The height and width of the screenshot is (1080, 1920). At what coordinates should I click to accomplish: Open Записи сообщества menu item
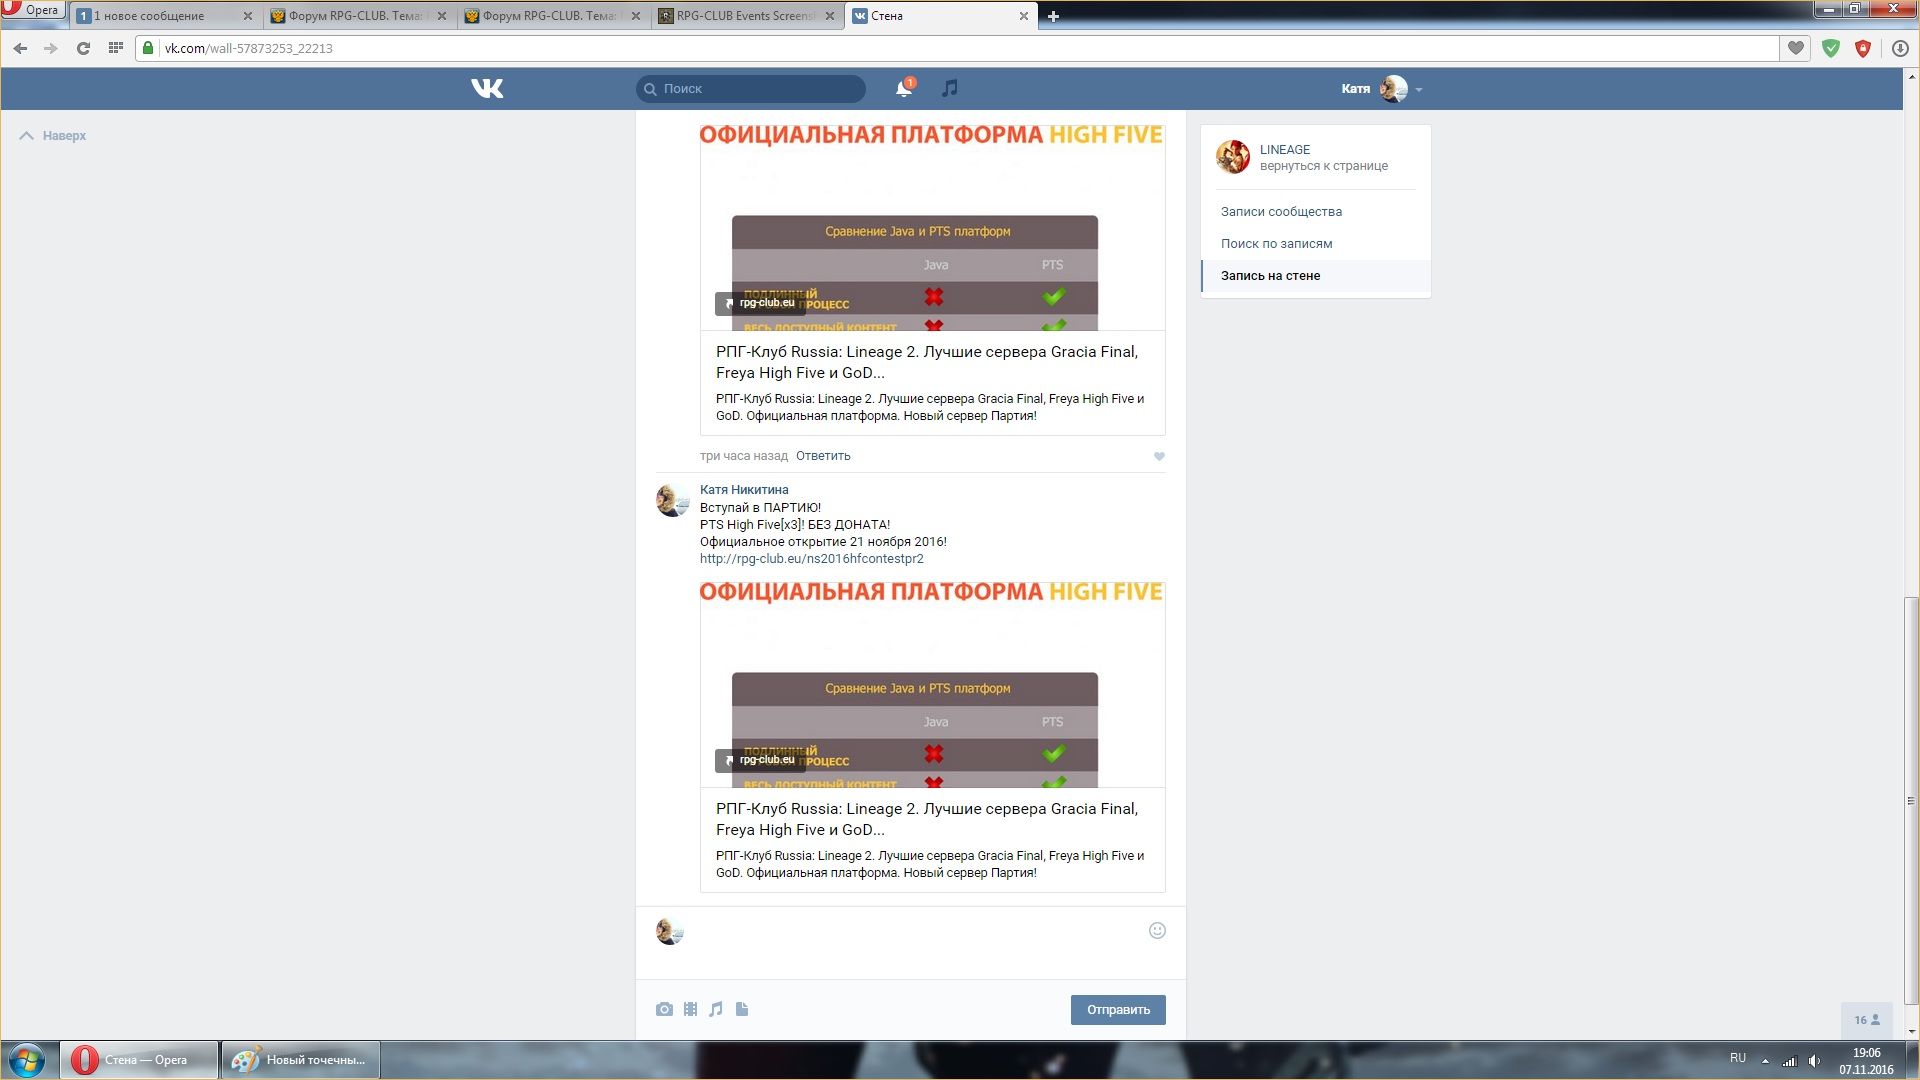(1281, 212)
